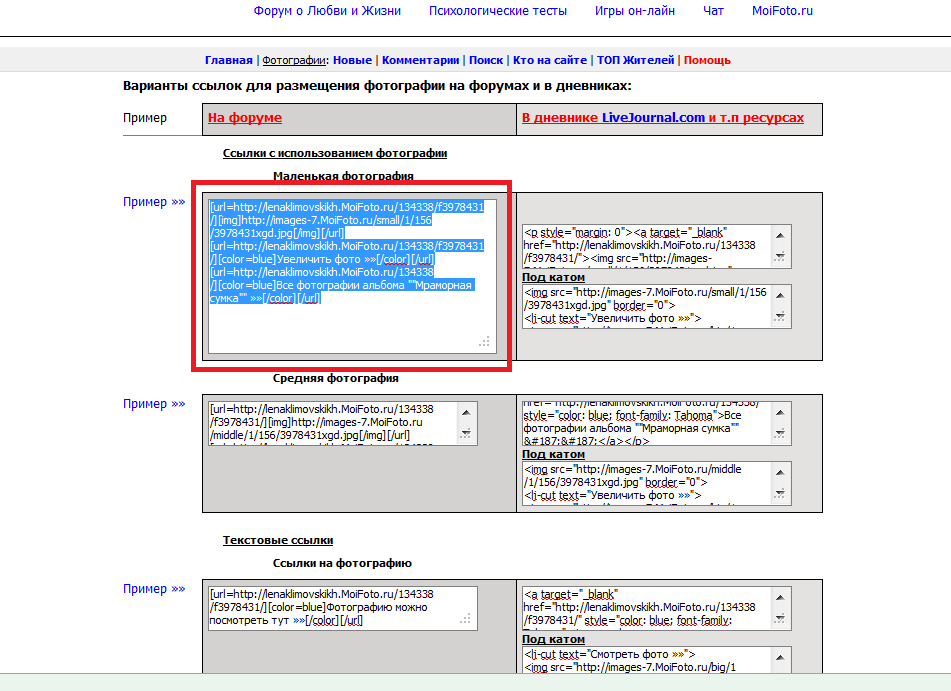This screenshot has width=951, height=691.
Task: Click the red Помощь link
Action: (x=707, y=61)
